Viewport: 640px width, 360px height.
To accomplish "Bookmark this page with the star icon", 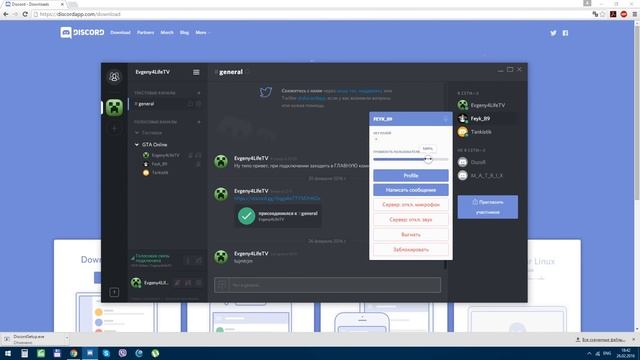I will pos(602,14).
